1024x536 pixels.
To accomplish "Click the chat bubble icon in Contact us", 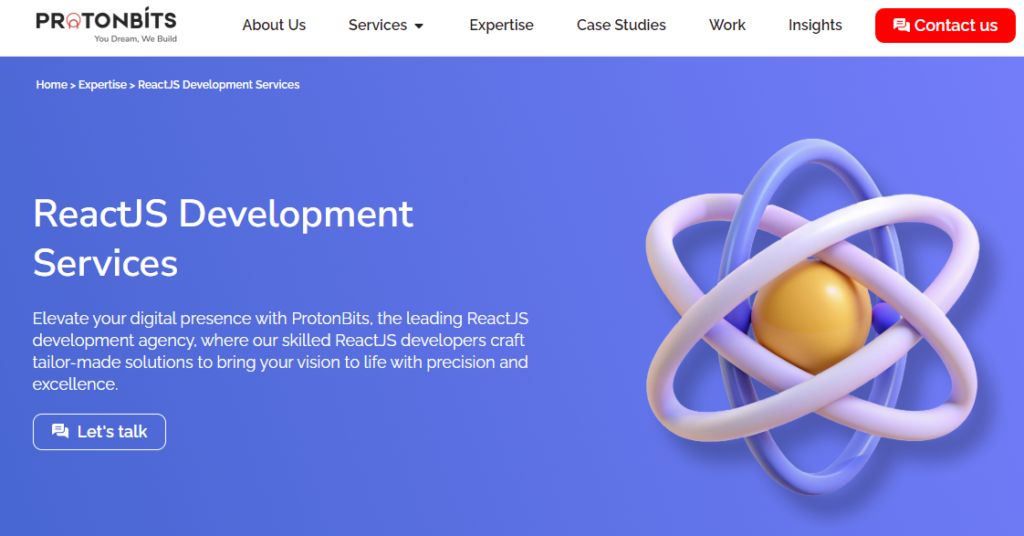I will (x=901, y=26).
